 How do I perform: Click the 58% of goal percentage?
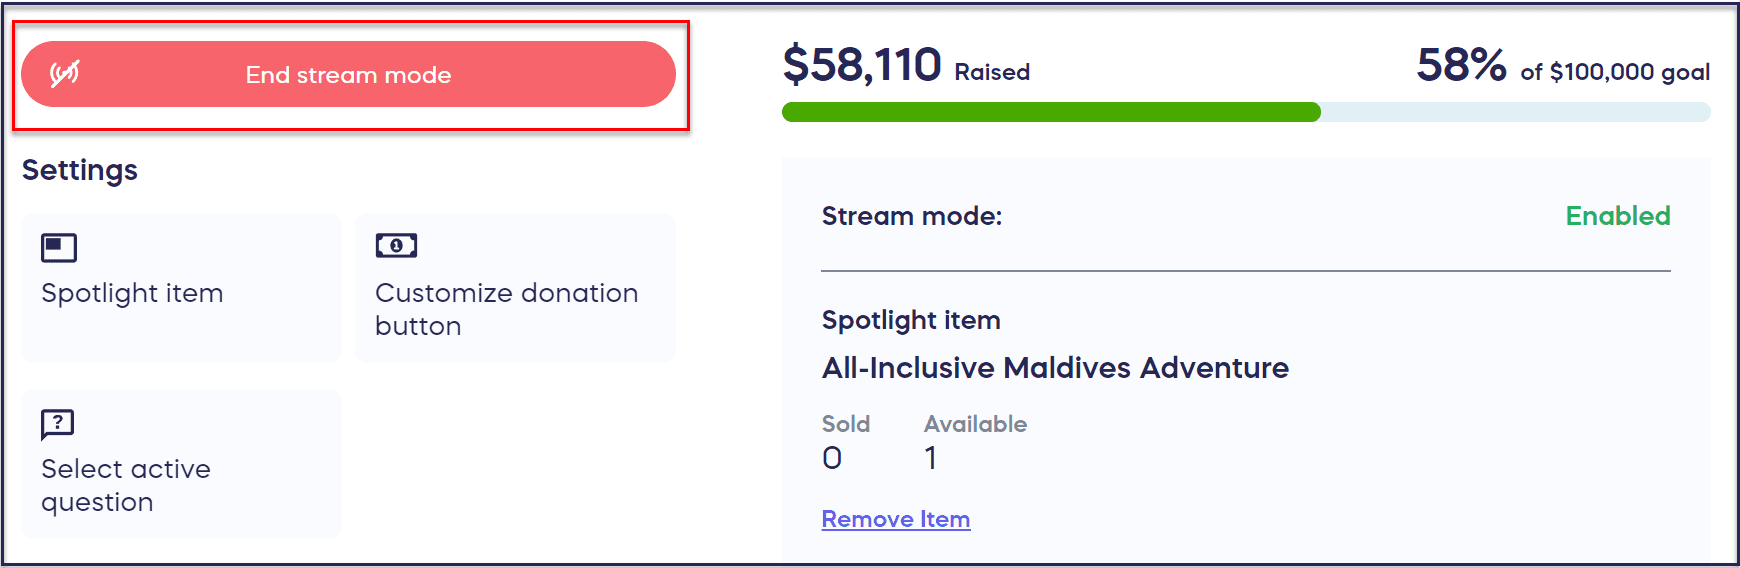click(x=1461, y=65)
